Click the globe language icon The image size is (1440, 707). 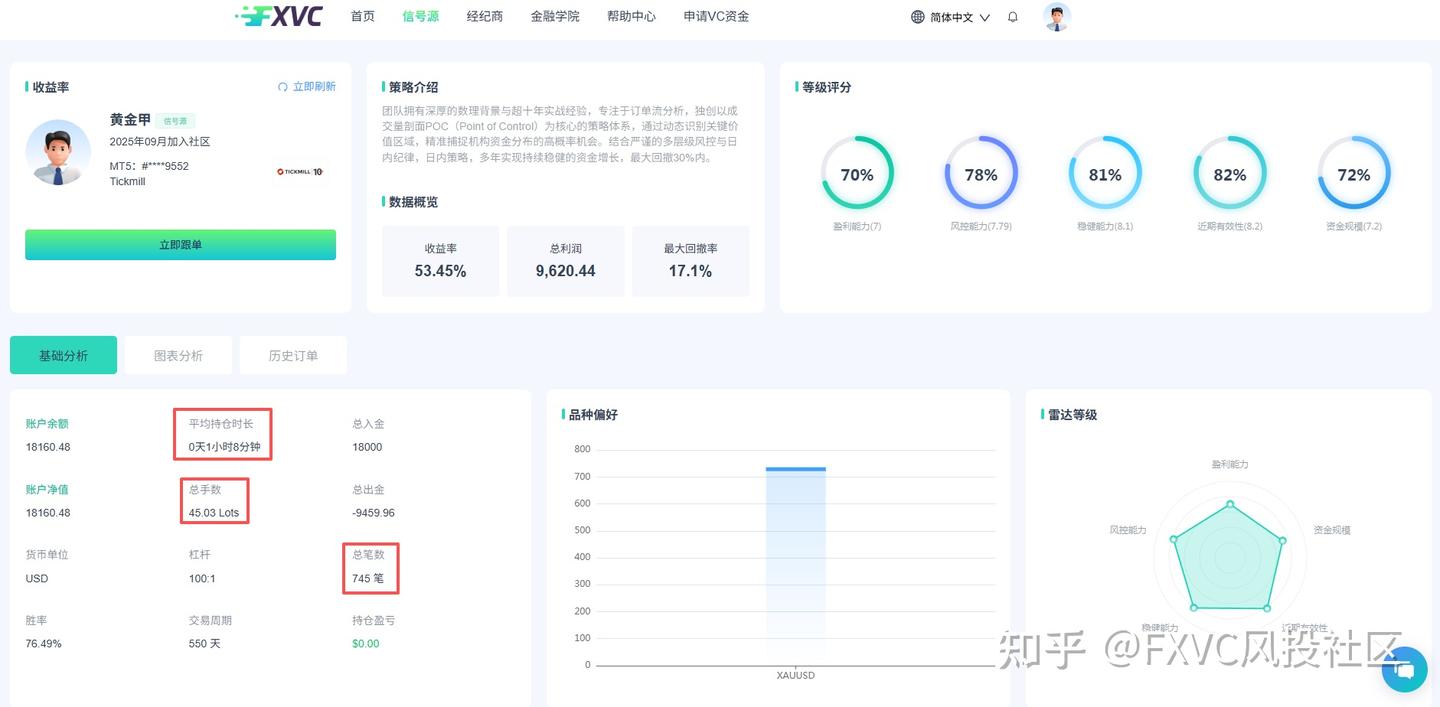point(918,17)
